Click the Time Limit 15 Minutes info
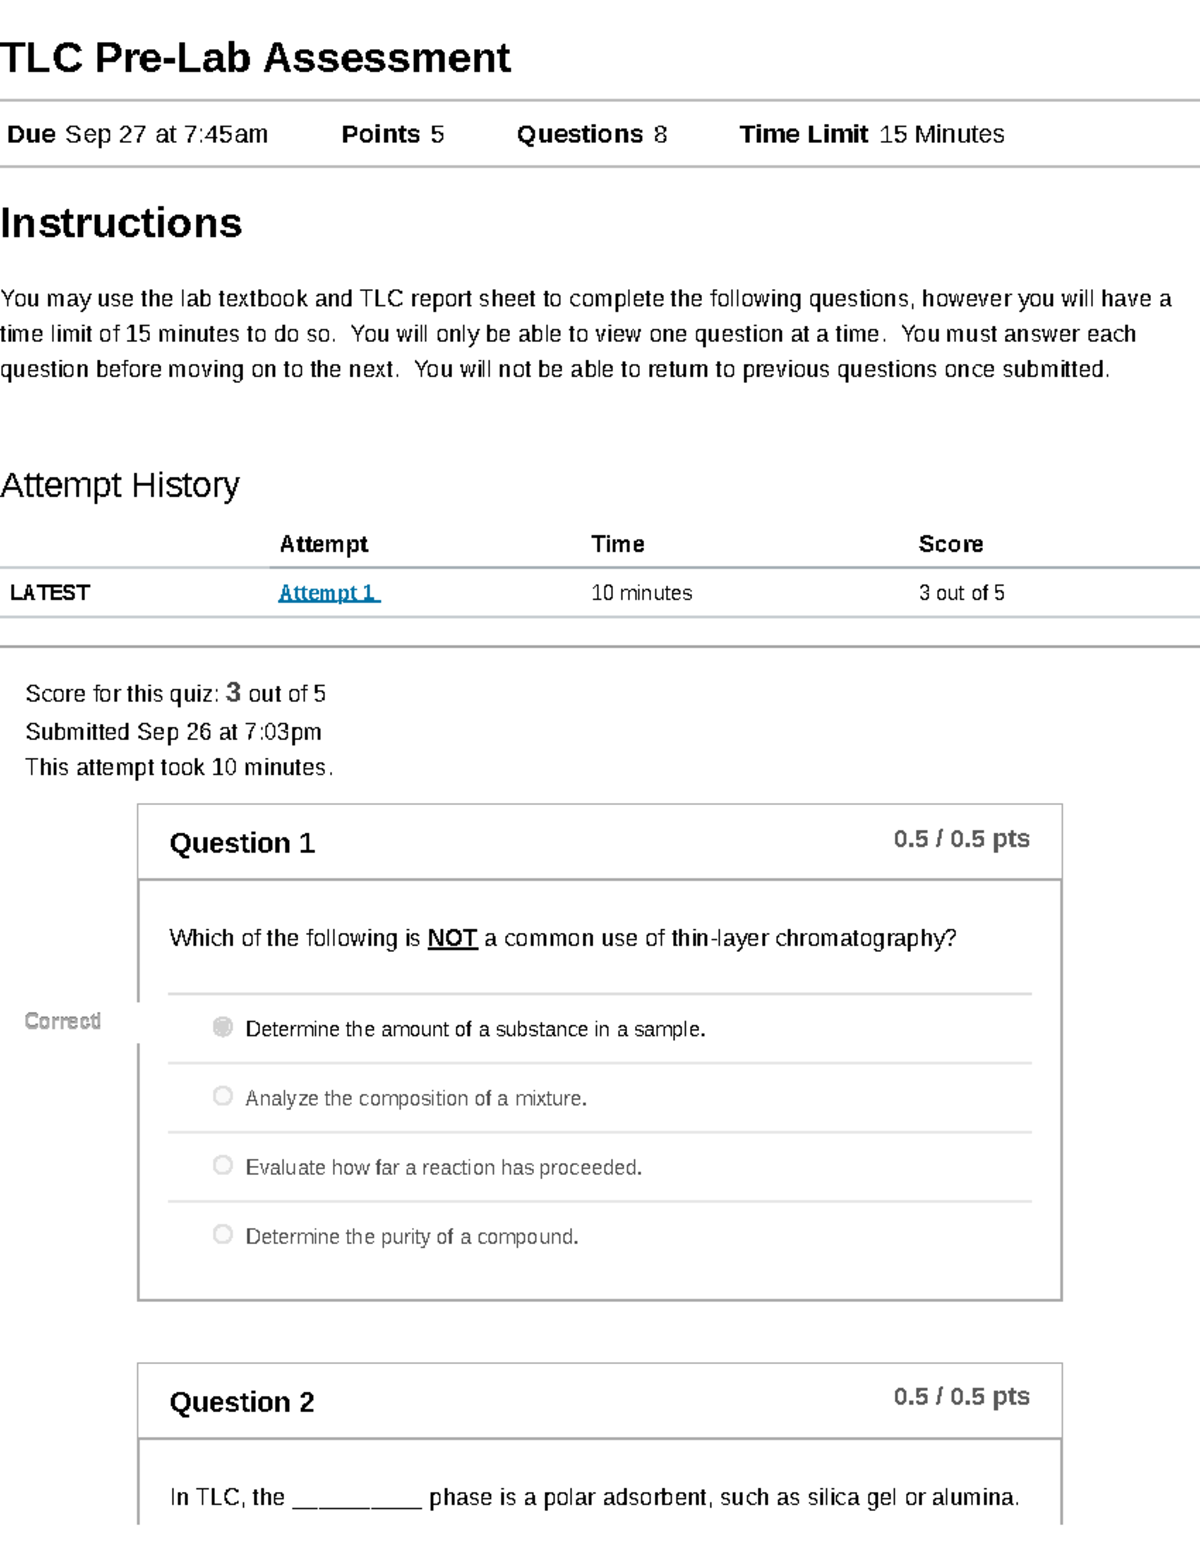This screenshot has width=1200, height=1553. point(871,134)
